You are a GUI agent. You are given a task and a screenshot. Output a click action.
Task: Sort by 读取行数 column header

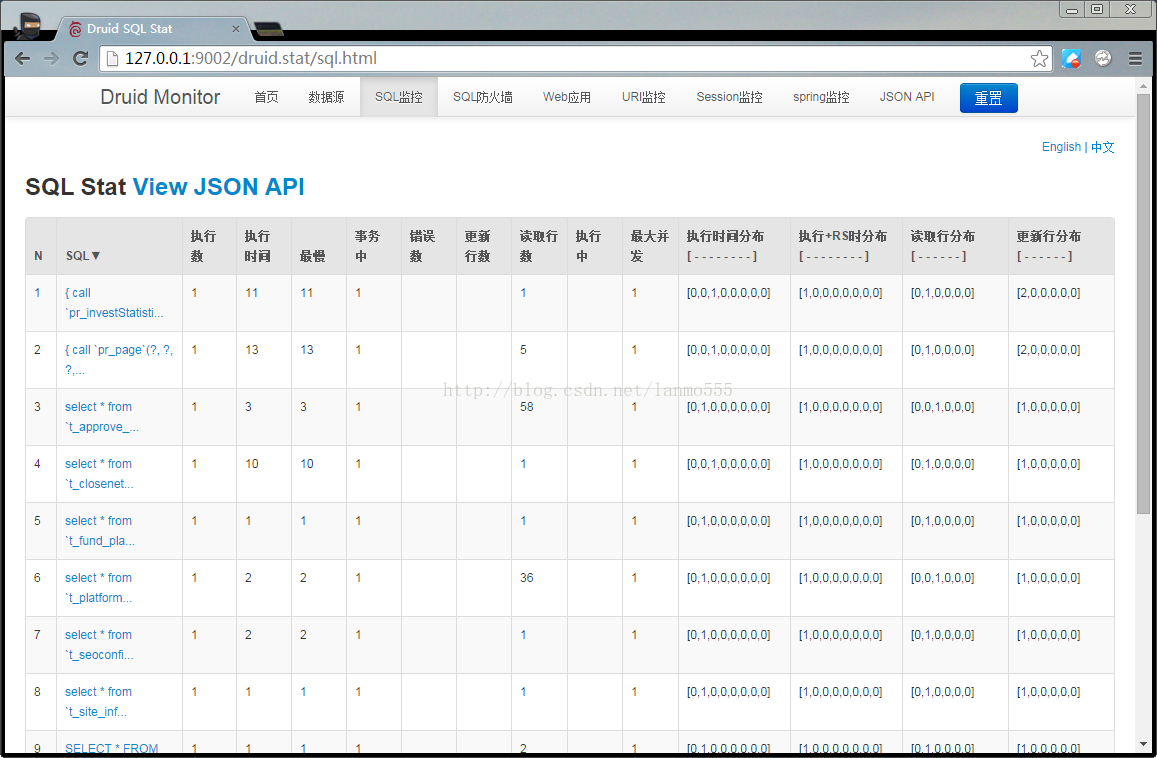(x=538, y=246)
